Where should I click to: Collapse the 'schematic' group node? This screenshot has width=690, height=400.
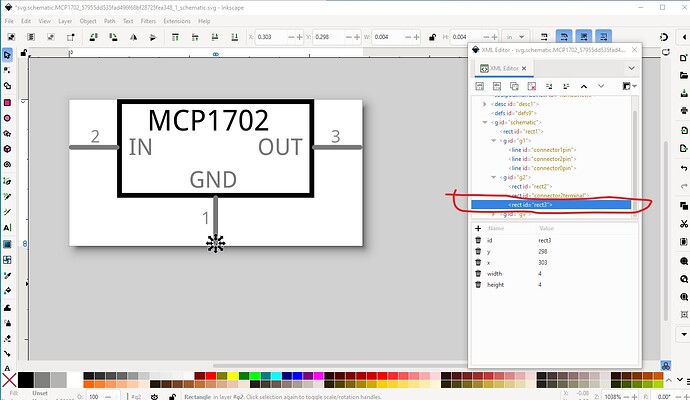click(484, 122)
